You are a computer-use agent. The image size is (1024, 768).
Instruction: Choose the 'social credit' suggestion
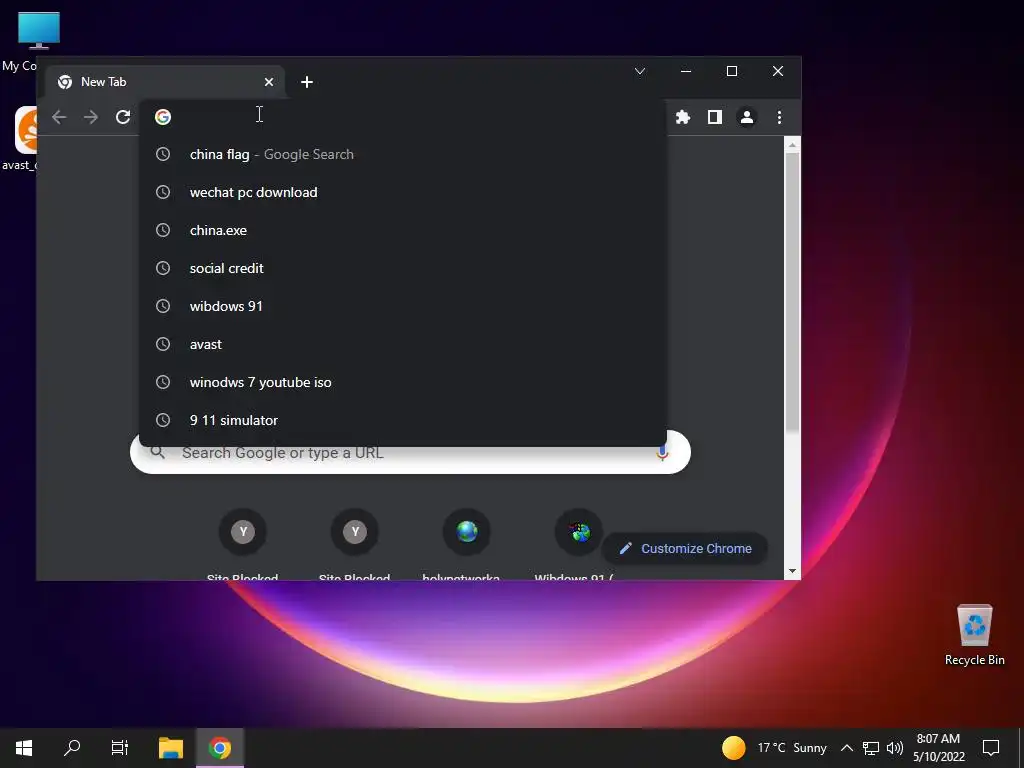[403, 268]
